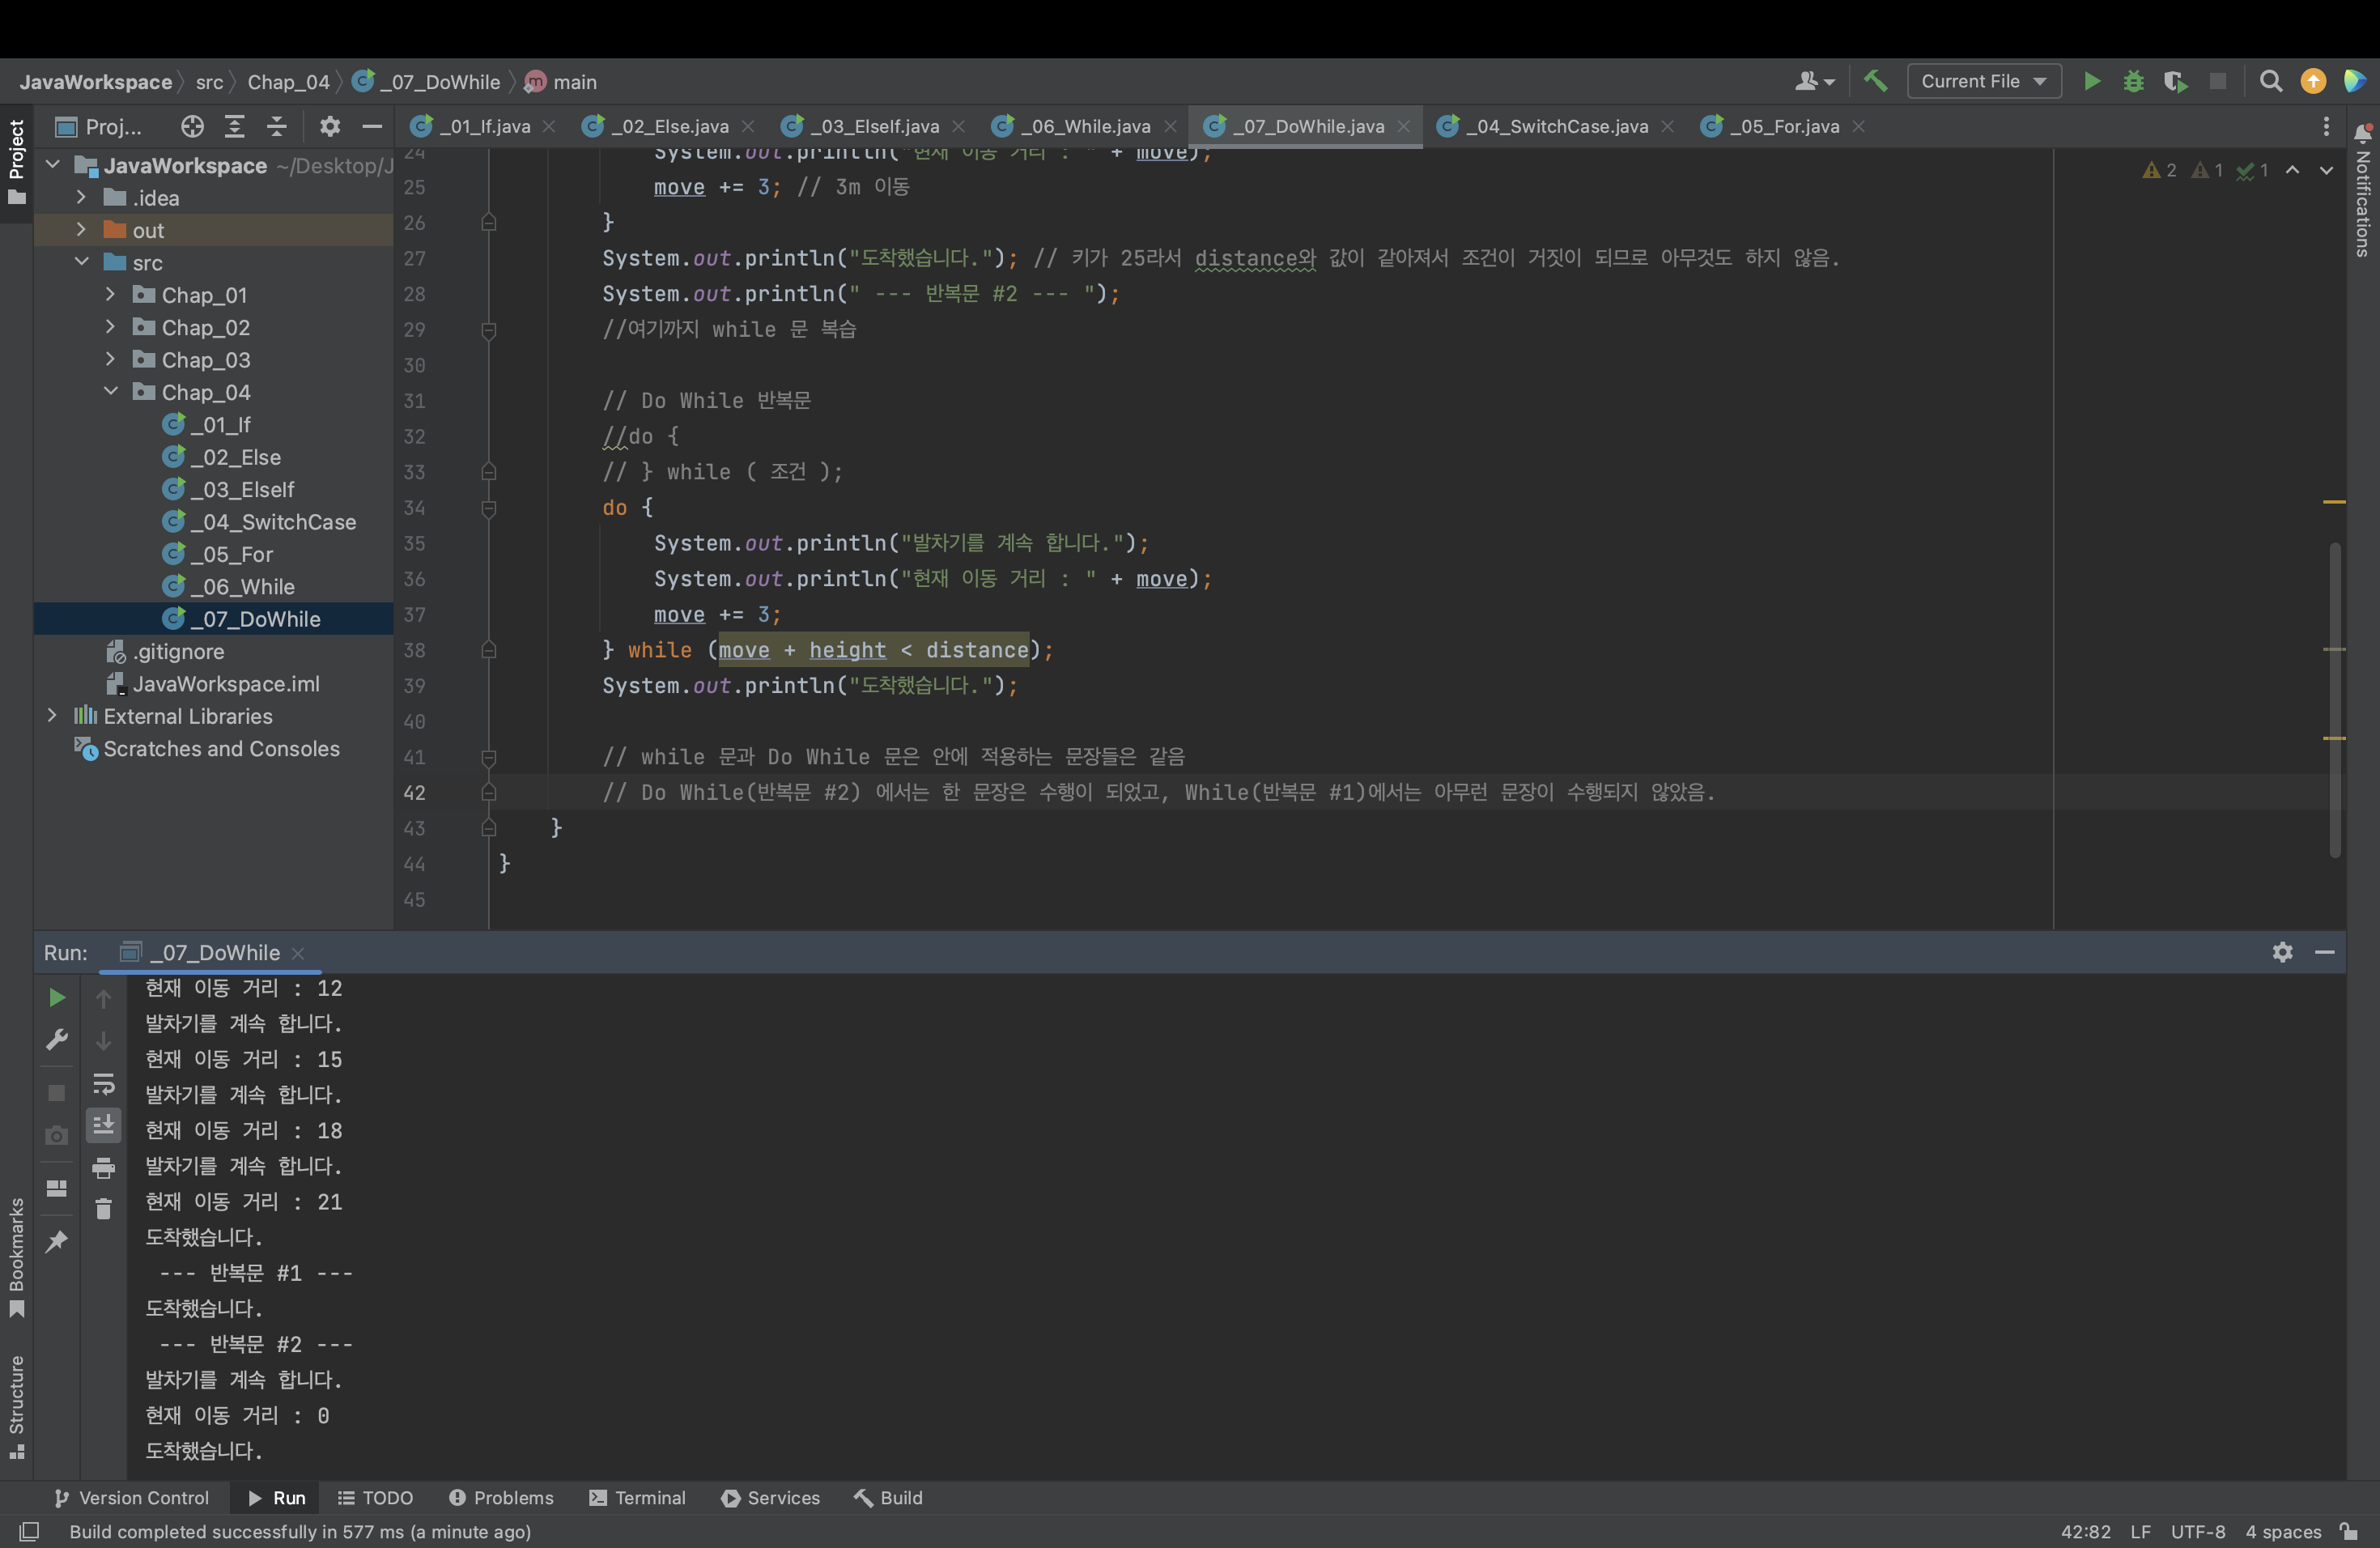Hide the Project panel with minus icon
The image size is (2380, 1548).
coord(372,126)
